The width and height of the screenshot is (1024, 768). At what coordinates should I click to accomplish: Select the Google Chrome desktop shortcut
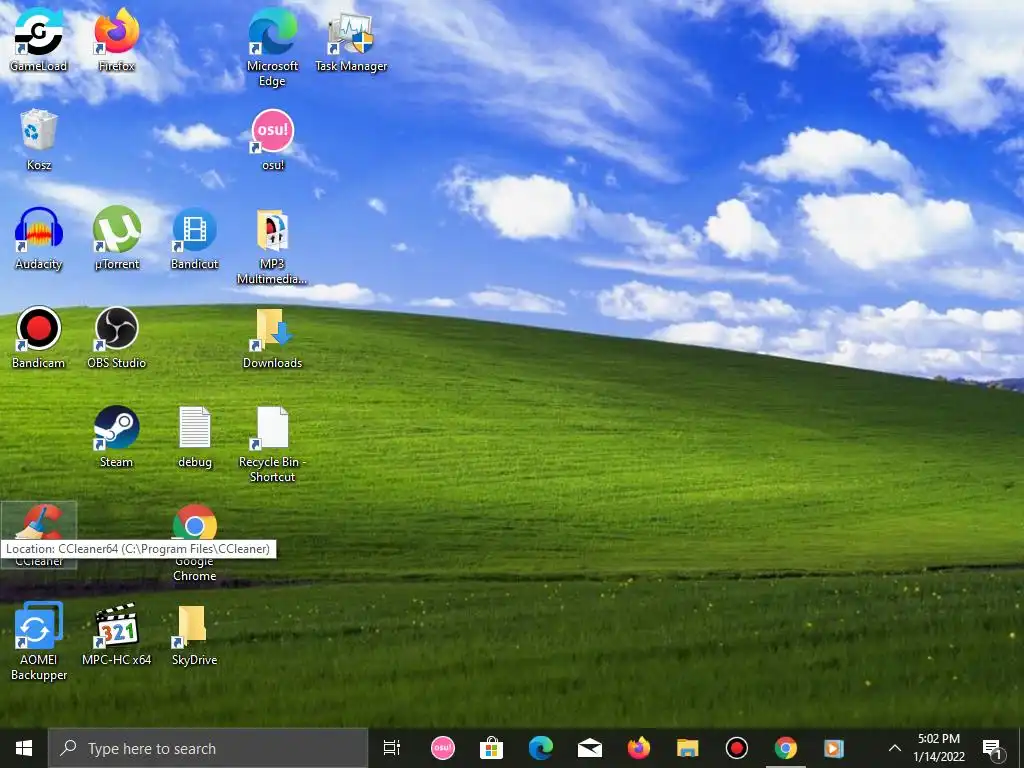[x=195, y=542]
